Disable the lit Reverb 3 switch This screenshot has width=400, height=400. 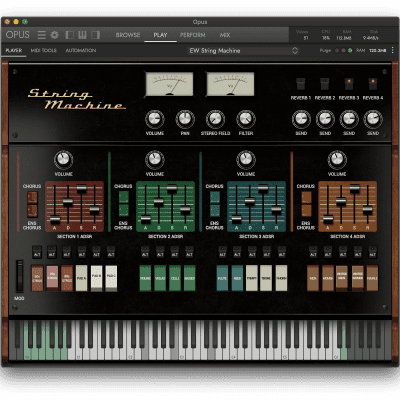click(x=349, y=84)
